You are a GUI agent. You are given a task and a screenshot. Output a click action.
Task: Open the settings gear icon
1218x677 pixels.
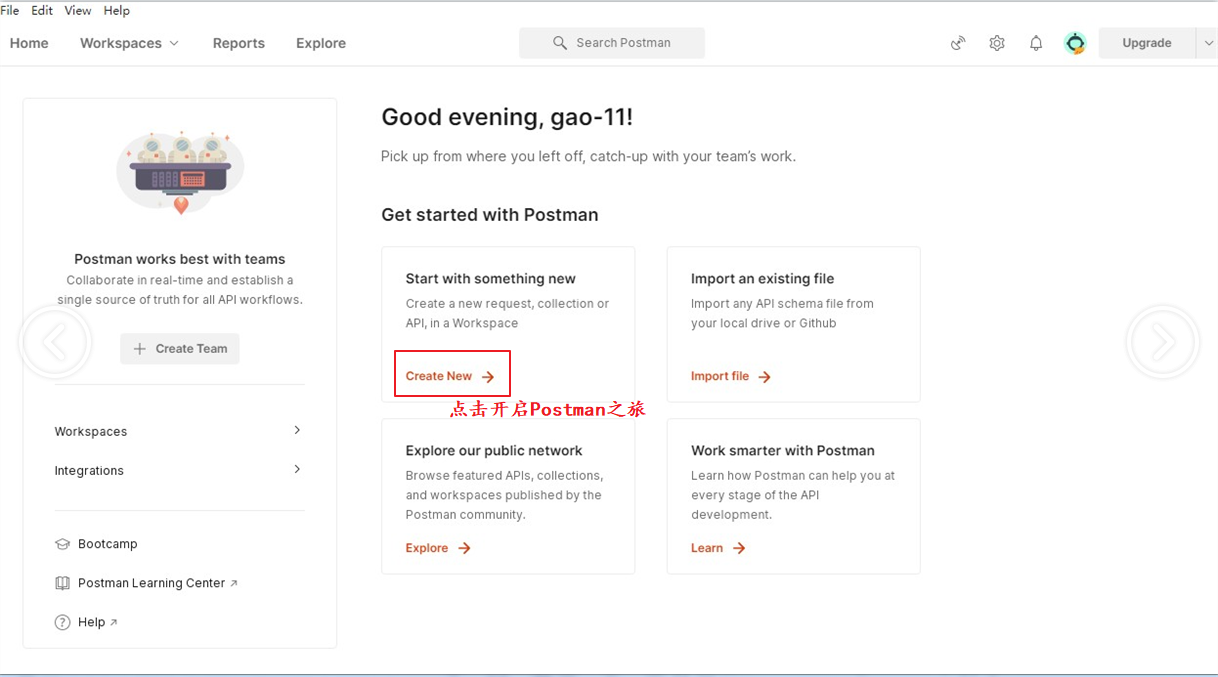pyautogui.click(x=997, y=43)
